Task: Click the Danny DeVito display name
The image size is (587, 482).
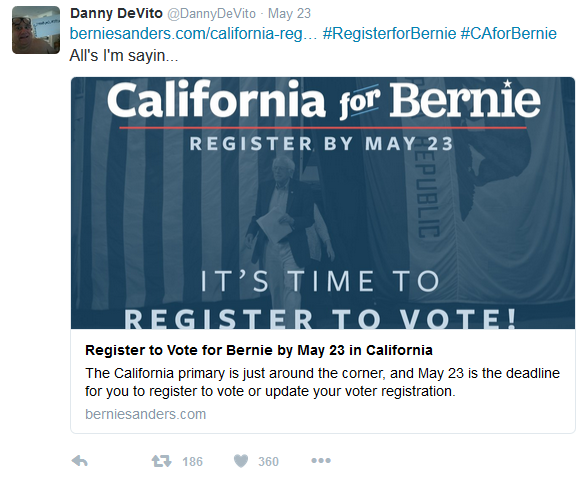Action: (x=116, y=13)
